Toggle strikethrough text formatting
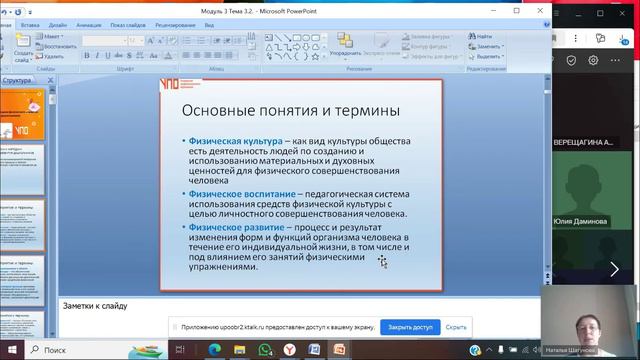This screenshot has width=640, height=360. (118, 56)
